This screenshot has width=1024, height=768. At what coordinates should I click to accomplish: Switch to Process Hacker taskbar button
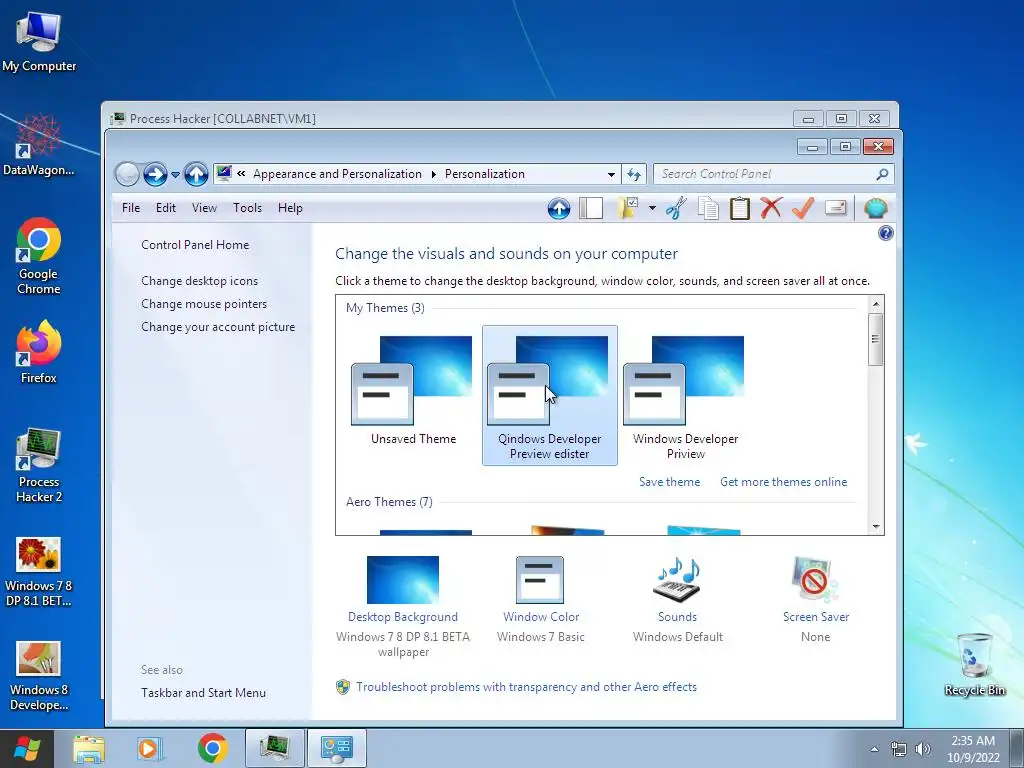(275, 748)
